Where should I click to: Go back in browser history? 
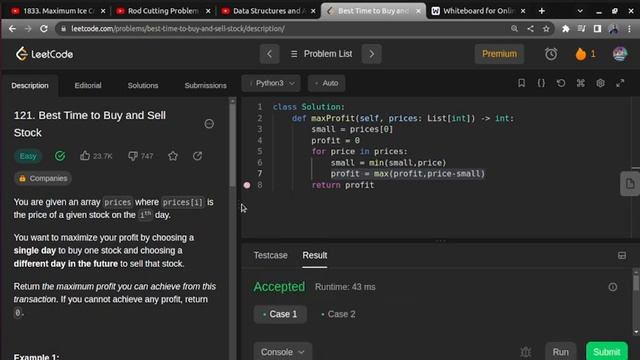tap(12, 29)
